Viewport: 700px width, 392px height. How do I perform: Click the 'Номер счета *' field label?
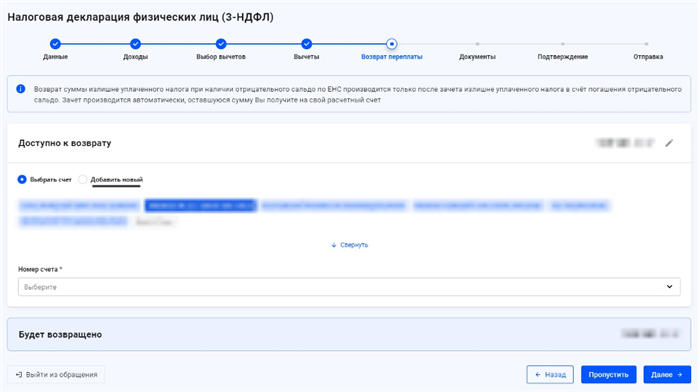tap(40, 269)
